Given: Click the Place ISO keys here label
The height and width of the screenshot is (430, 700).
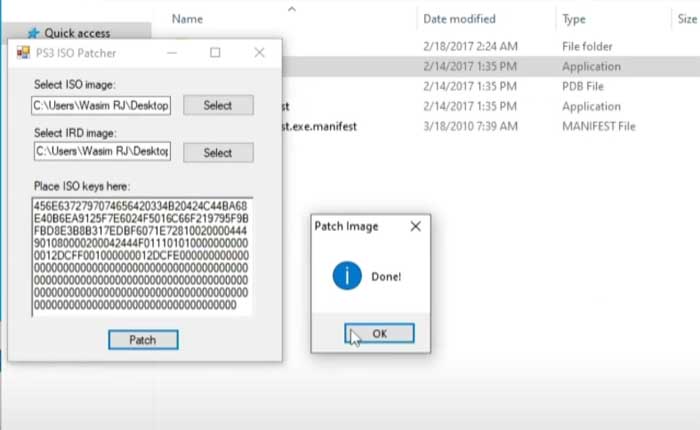Looking at the screenshot, I should tap(82, 186).
